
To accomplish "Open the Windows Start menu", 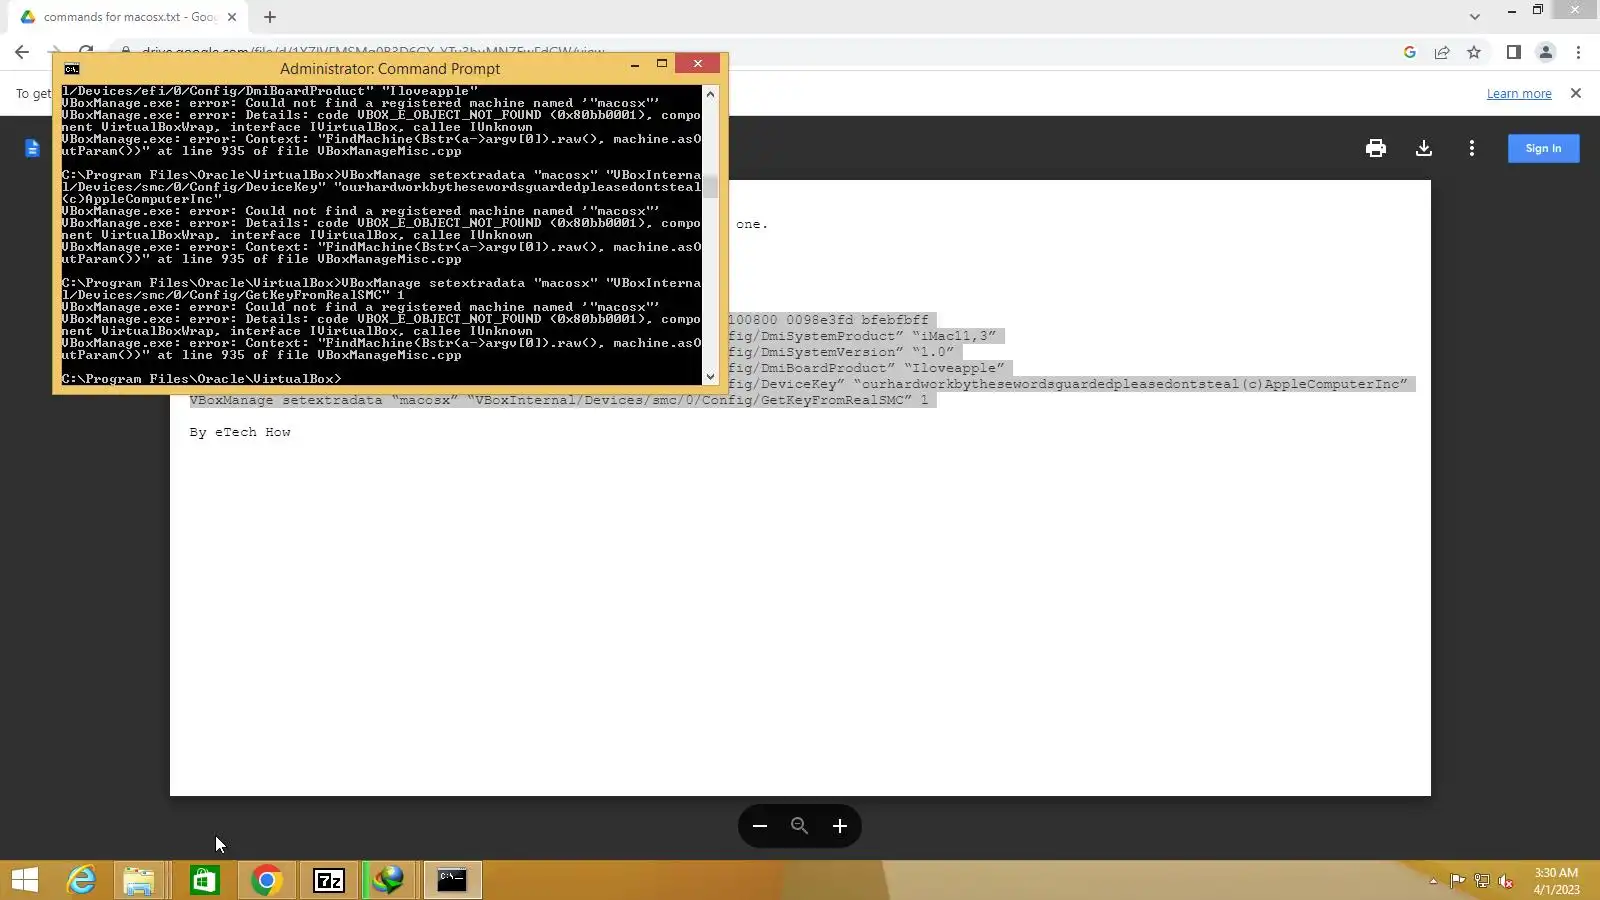I will [25, 880].
